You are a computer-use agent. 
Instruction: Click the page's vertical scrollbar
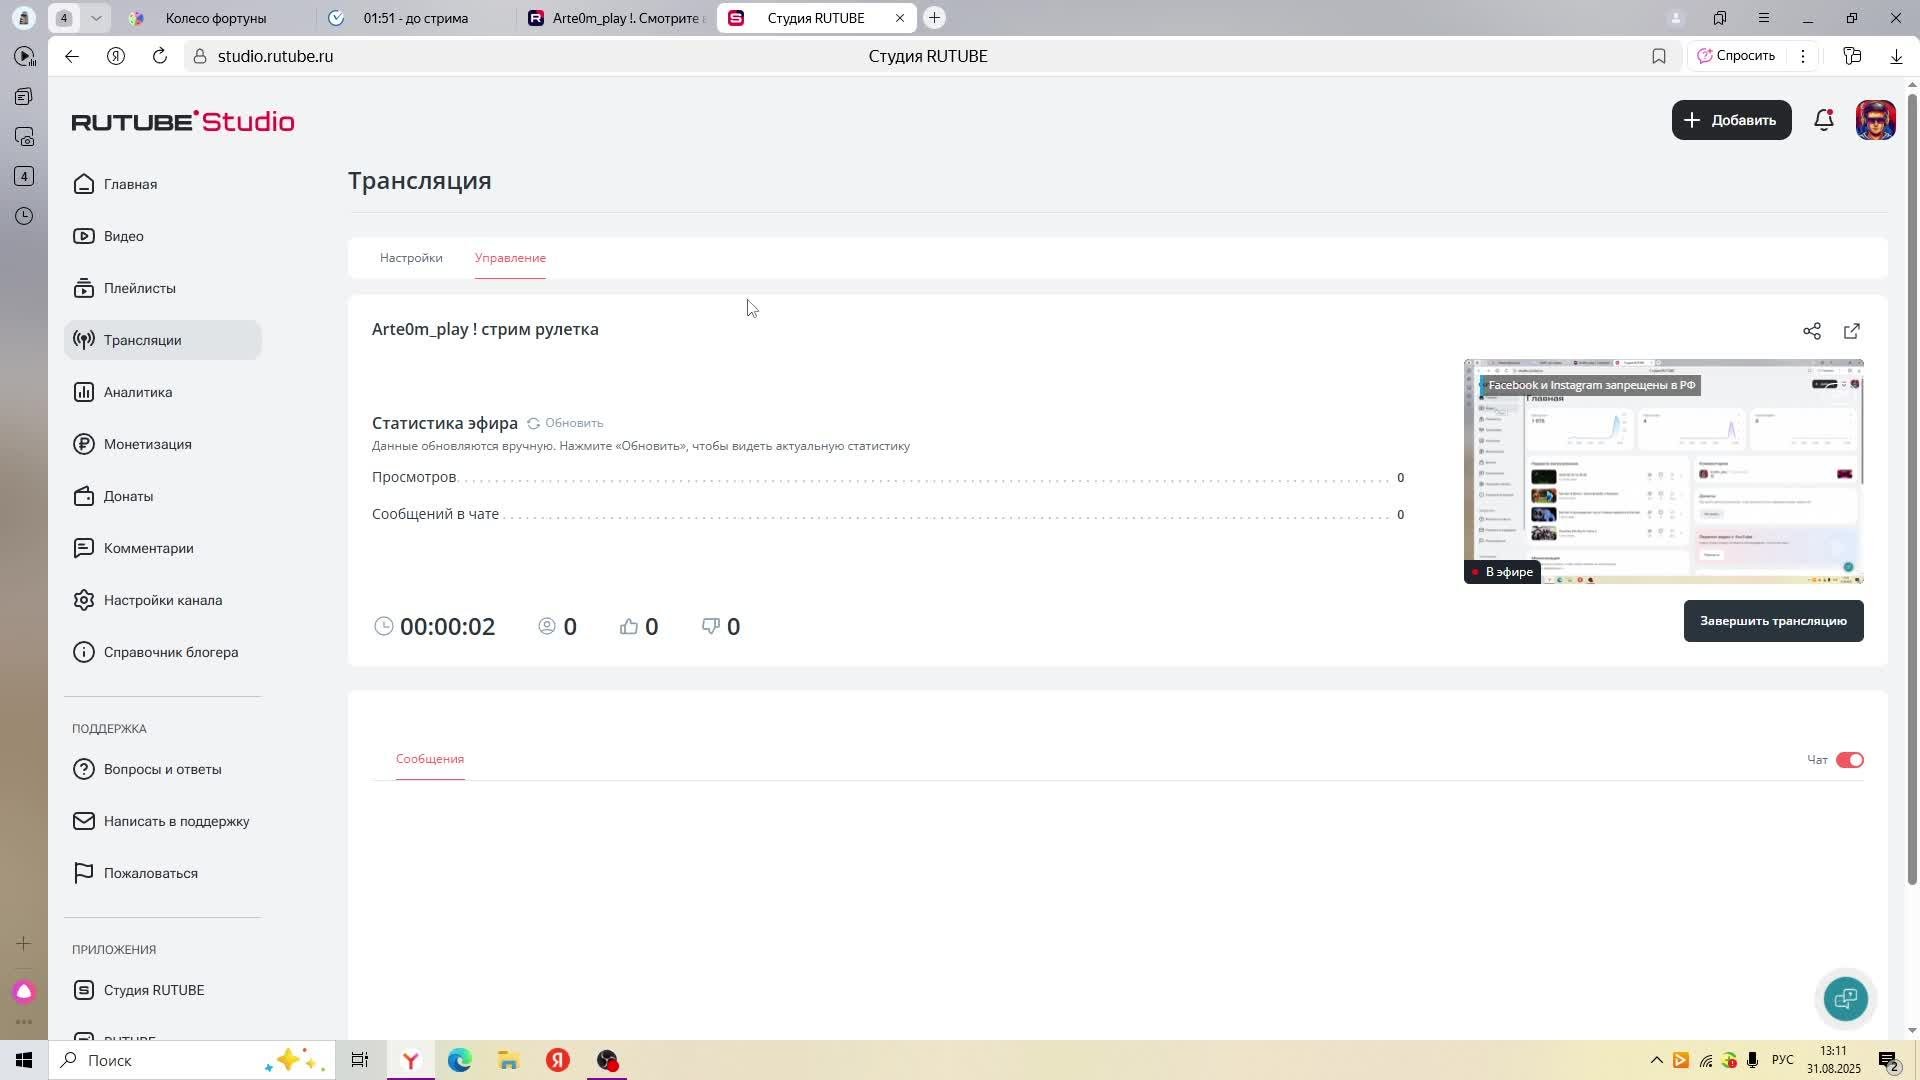pyautogui.click(x=1912, y=490)
